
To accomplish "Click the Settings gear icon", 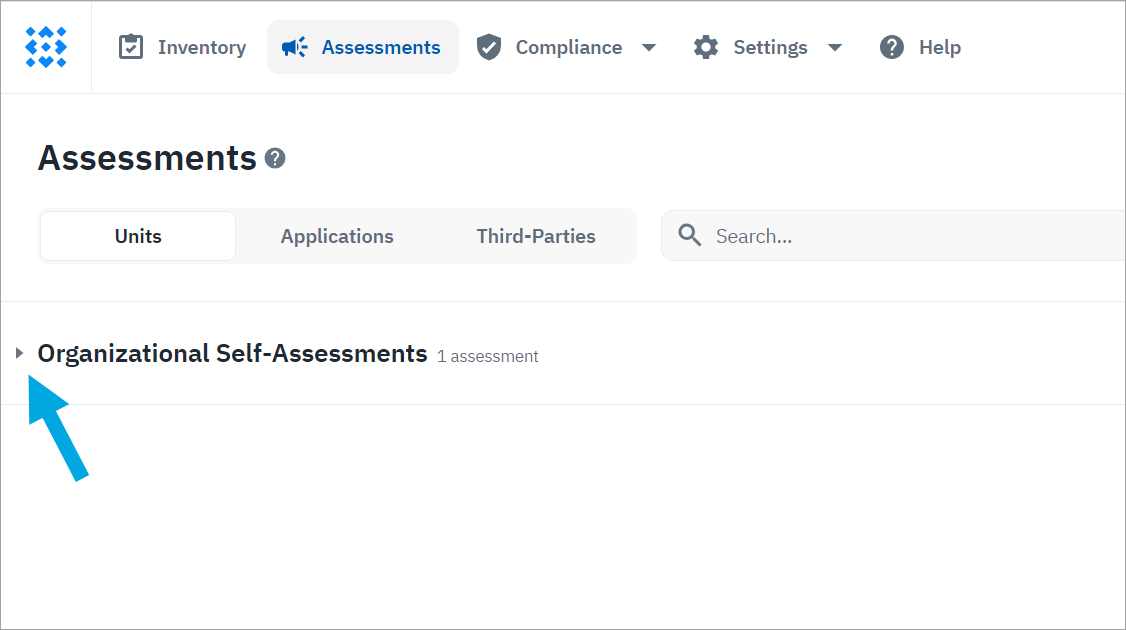I will pos(706,47).
